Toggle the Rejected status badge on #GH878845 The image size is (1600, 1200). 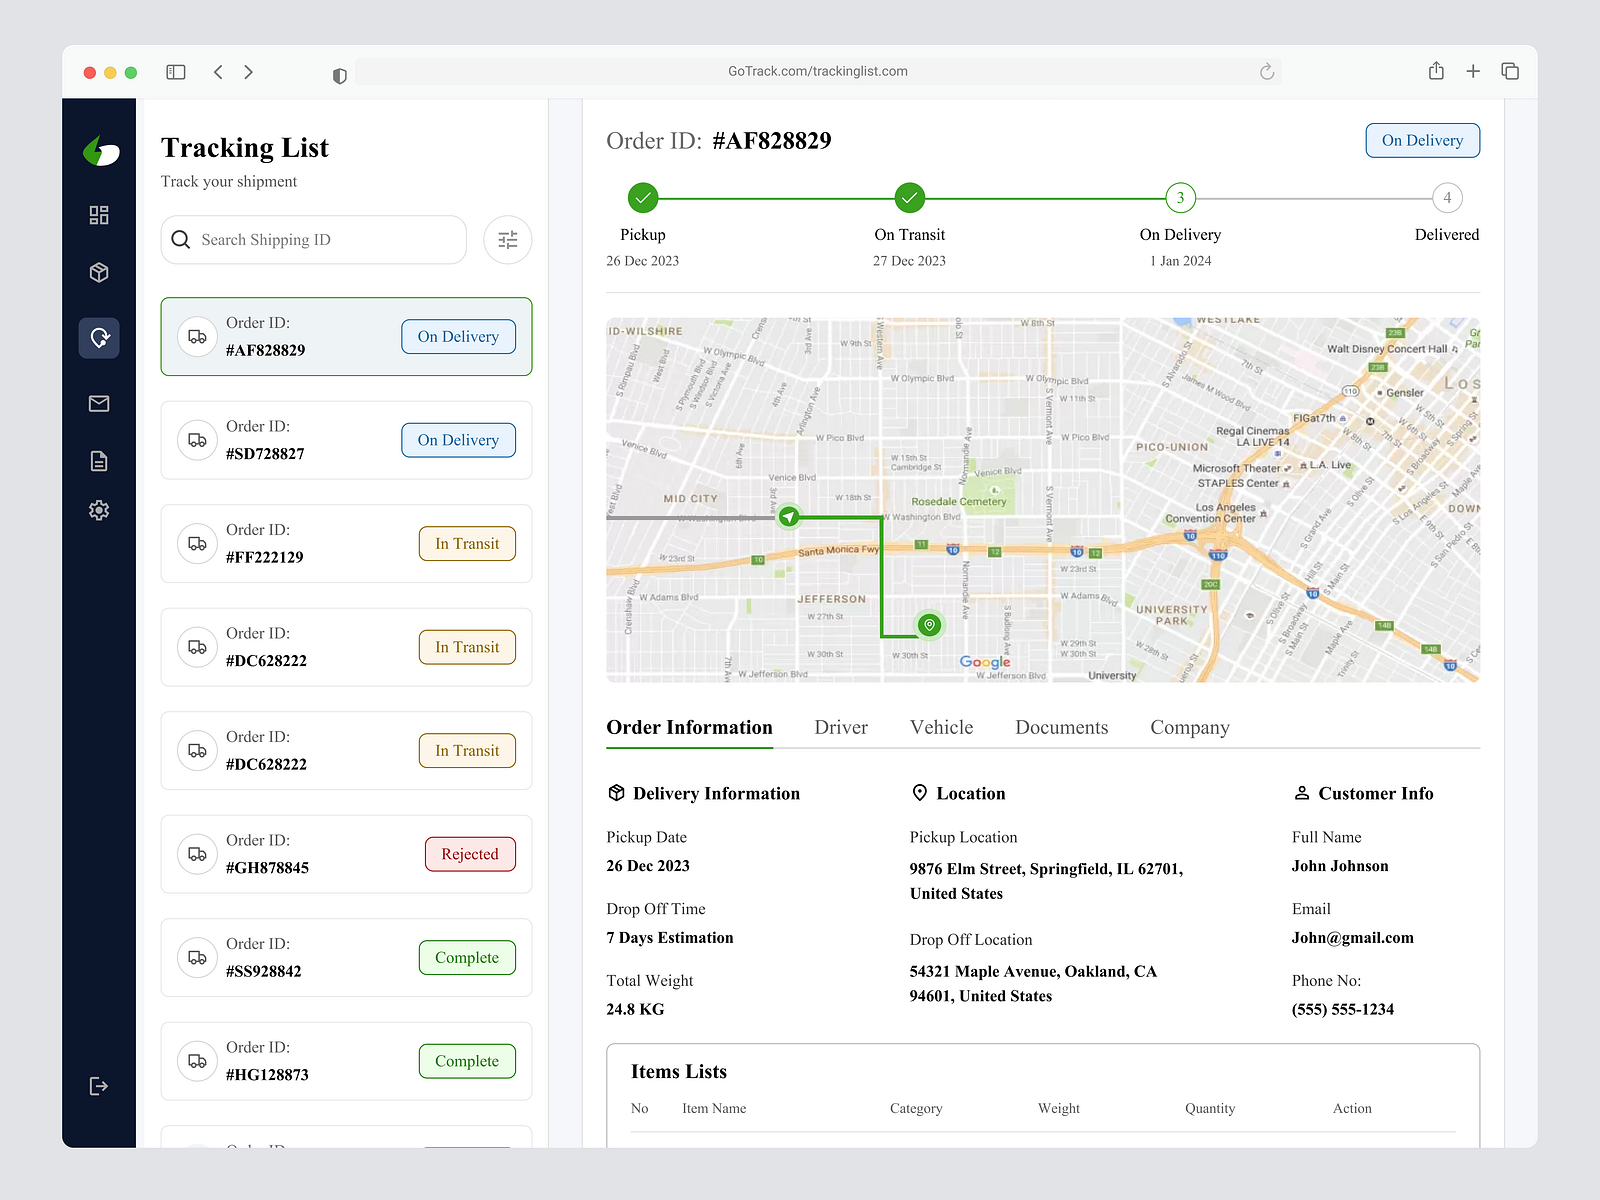coord(470,854)
